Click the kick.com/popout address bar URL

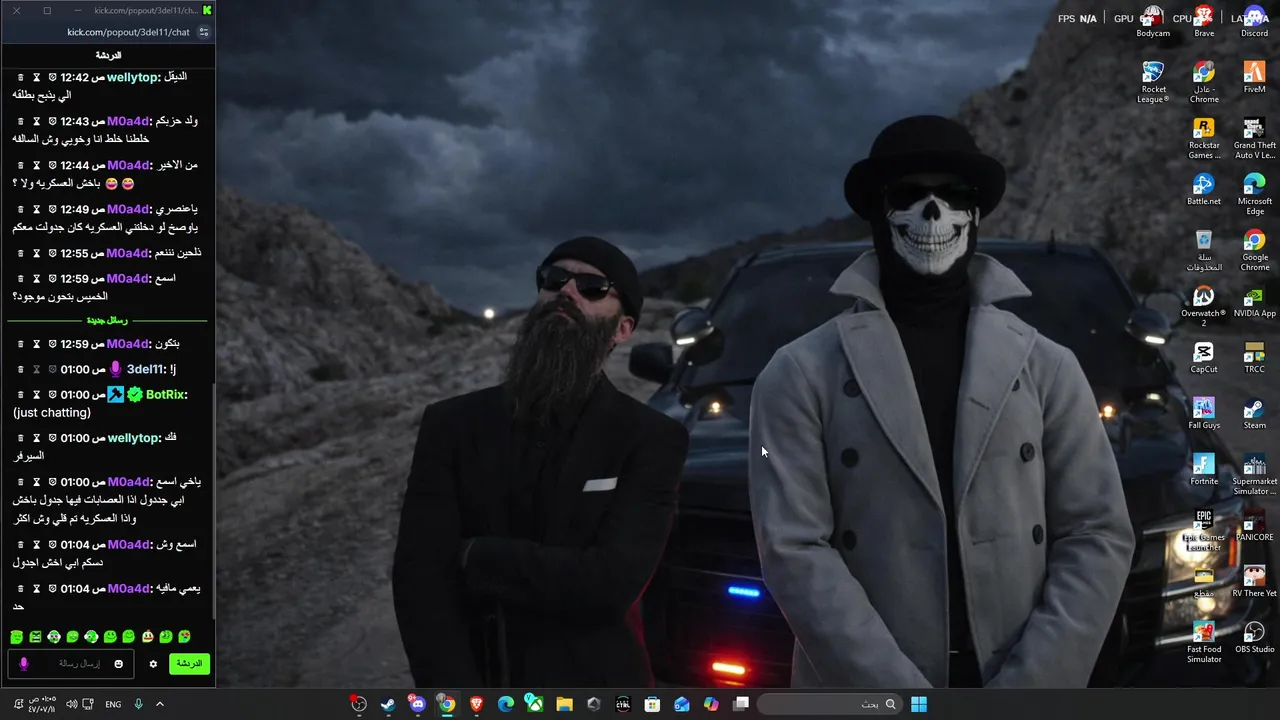[x=128, y=32]
